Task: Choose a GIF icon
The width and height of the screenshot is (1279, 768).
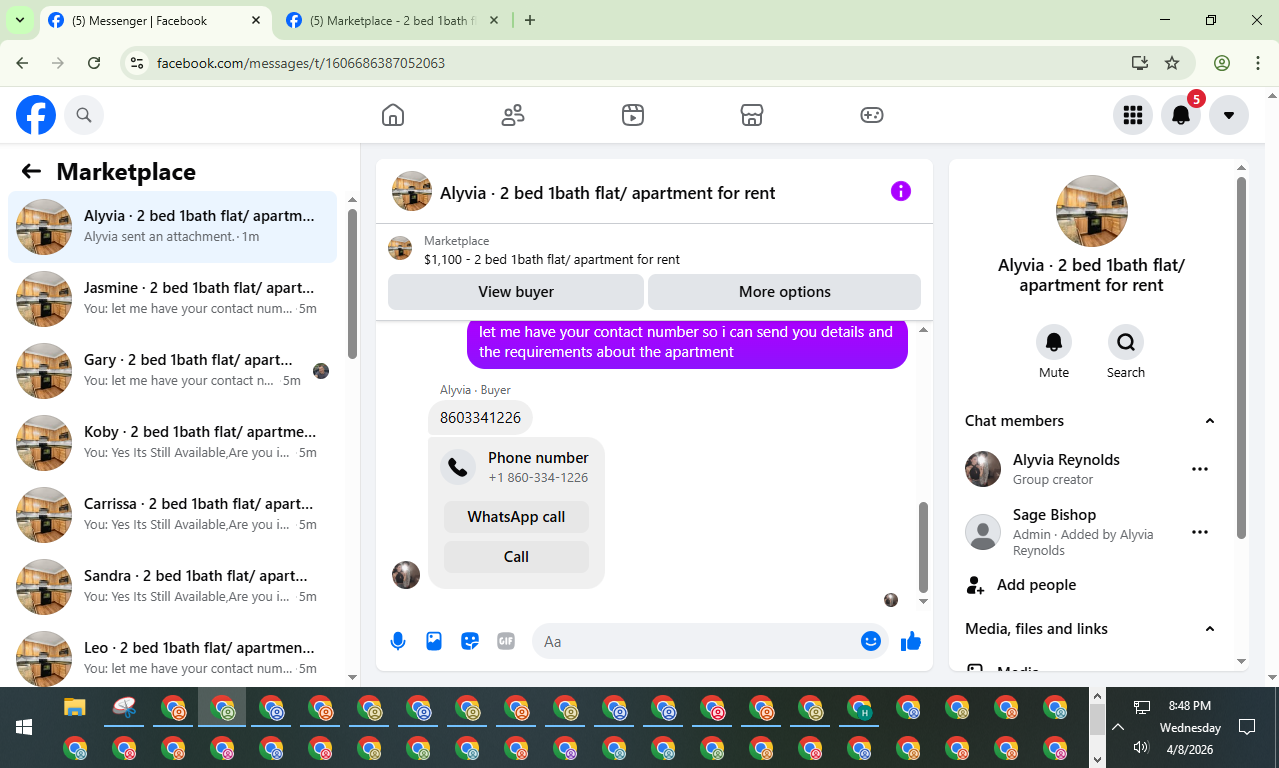Action: click(506, 641)
